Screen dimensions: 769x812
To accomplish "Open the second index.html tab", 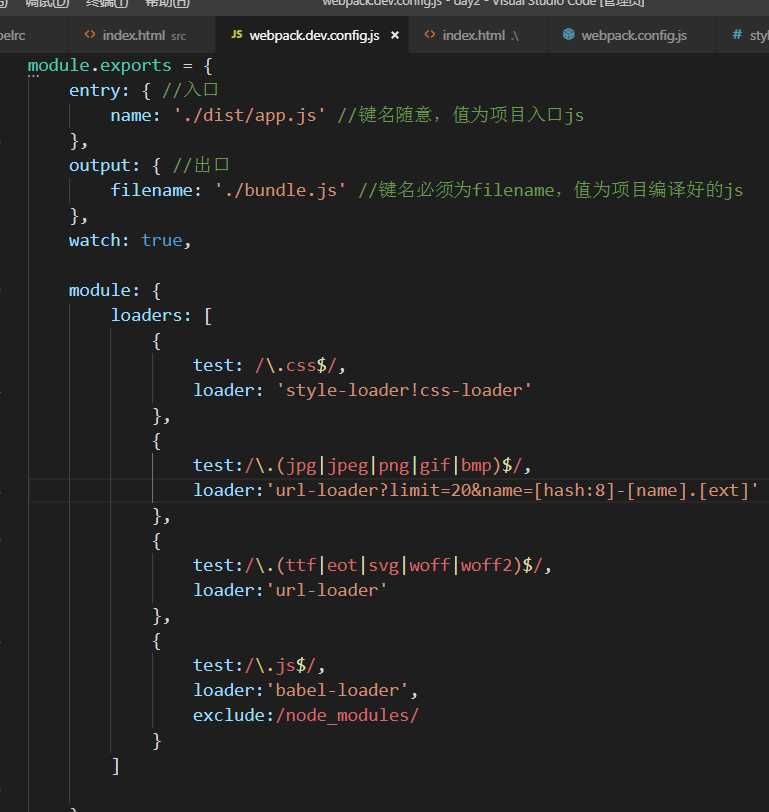I will click(x=473, y=35).
